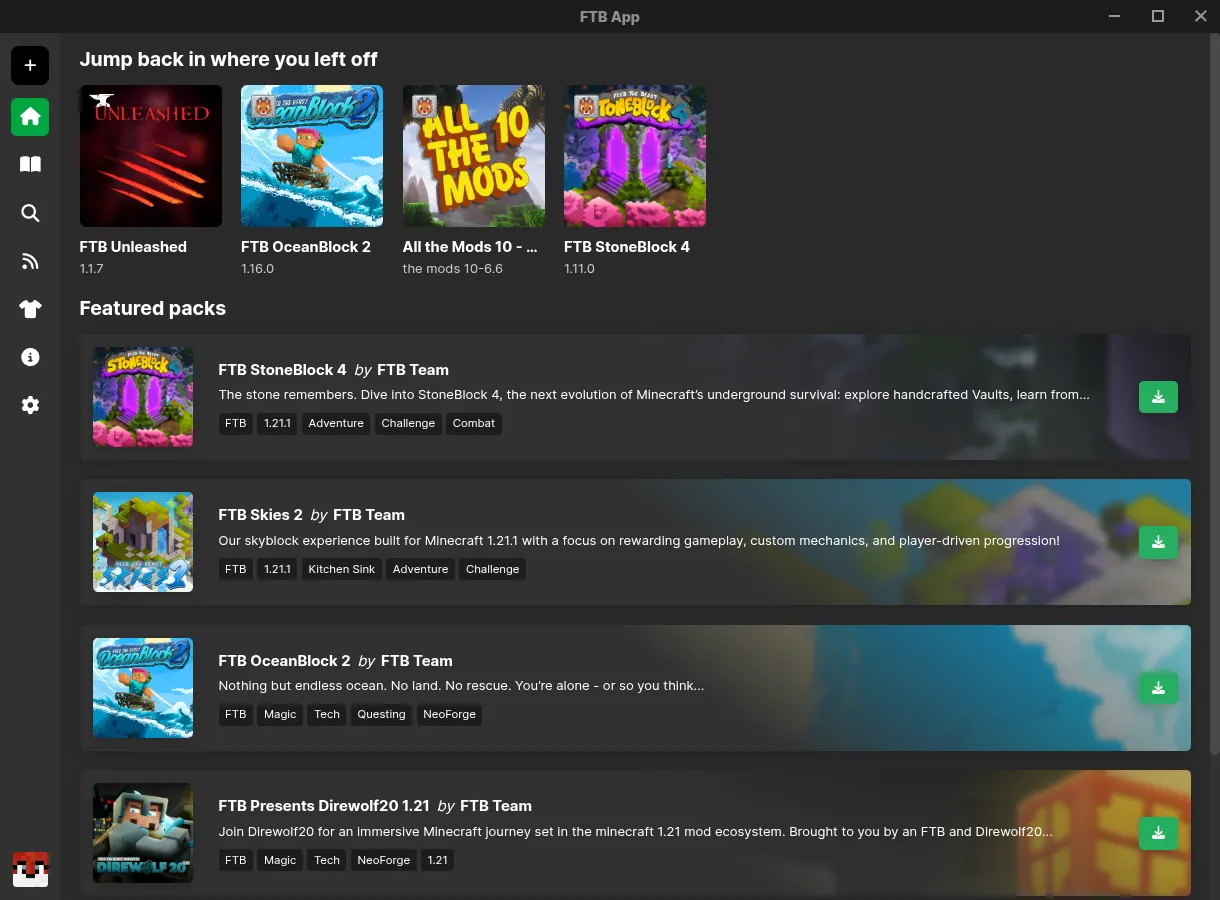Open the FTB StoneBlock 4 featured title
The image size is (1220, 900).
[x=283, y=370]
